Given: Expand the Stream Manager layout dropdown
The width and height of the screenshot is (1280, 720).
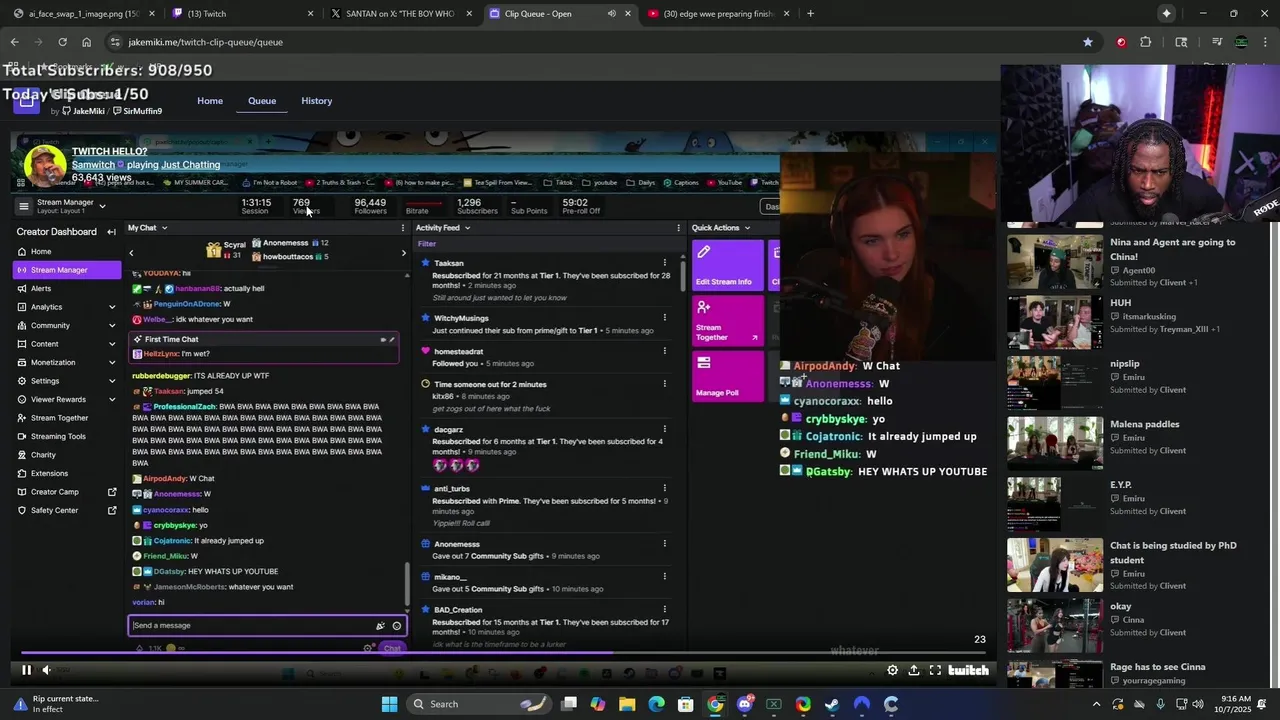Looking at the screenshot, I should coord(102,206).
